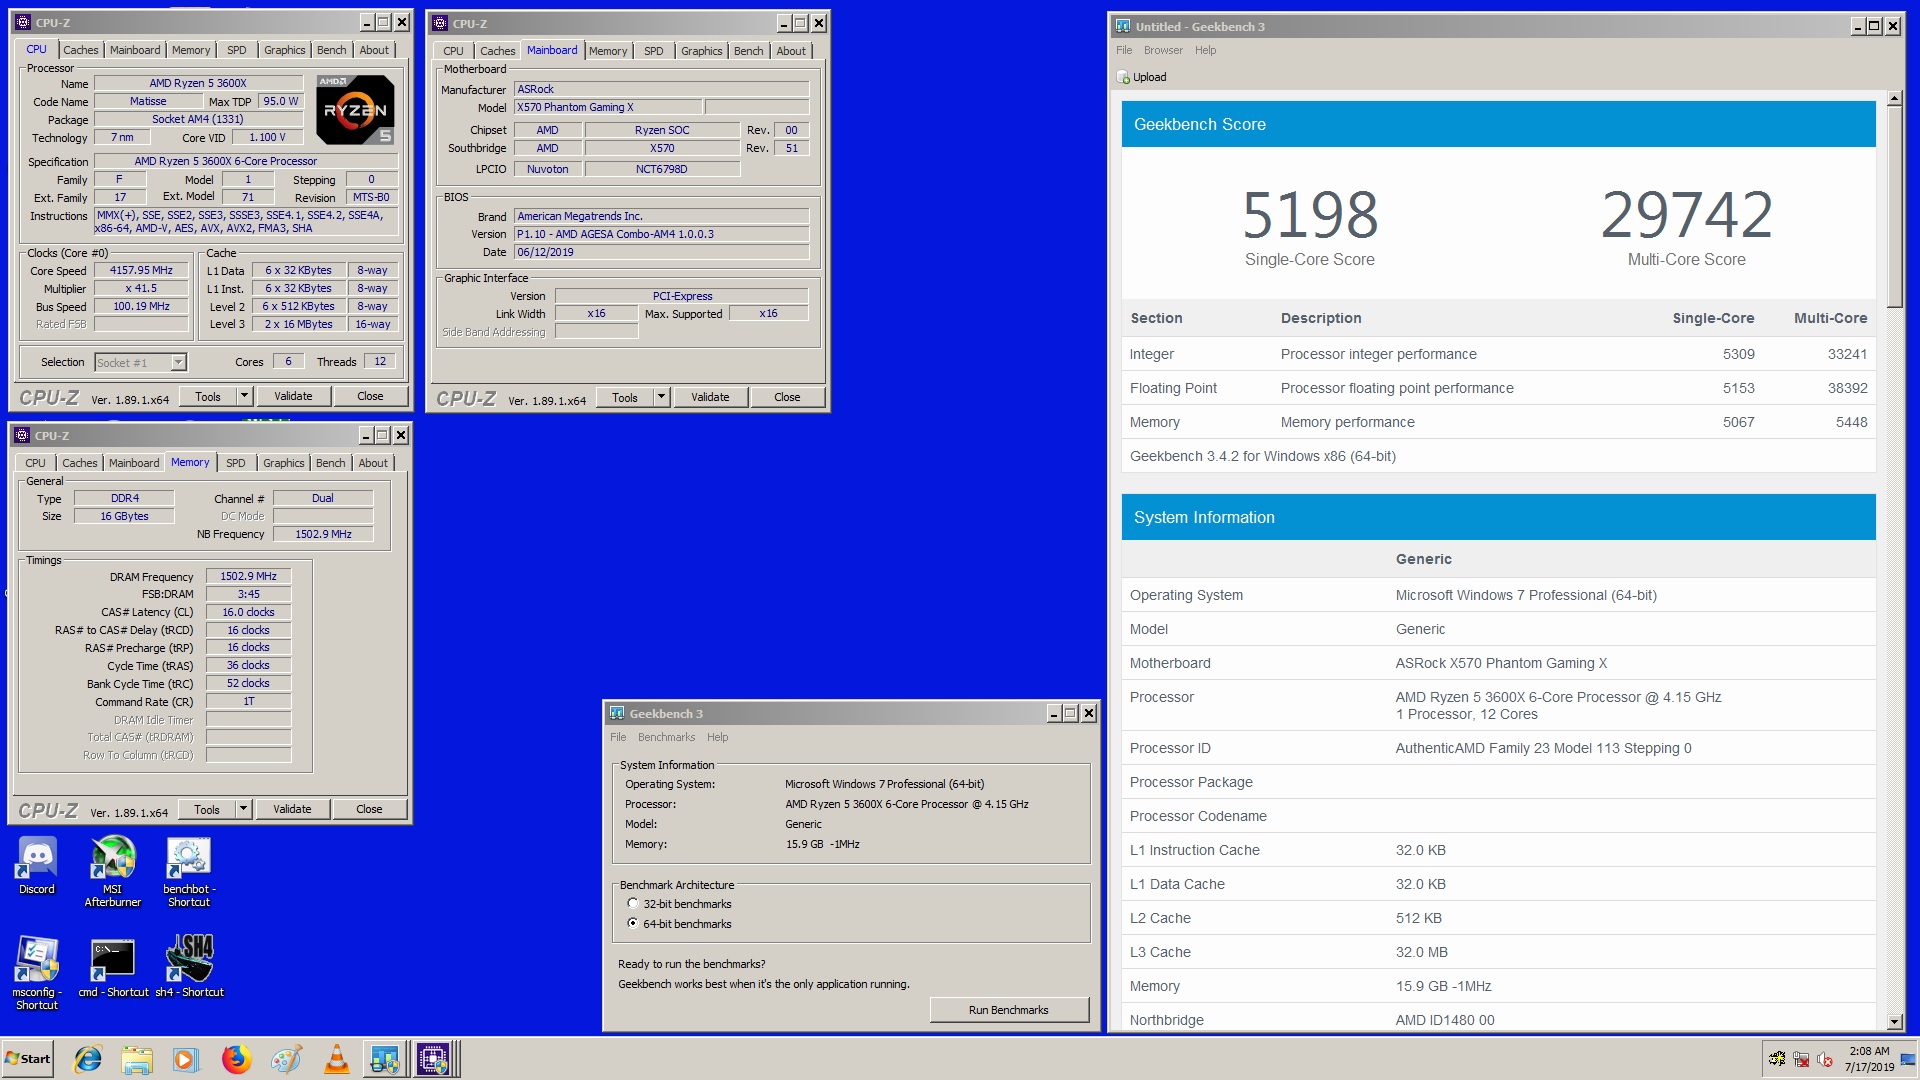Launch Firefox from the taskbar
Image resolution: width=1920 pixels, height=1080 pixels.
click(236, 1059)
